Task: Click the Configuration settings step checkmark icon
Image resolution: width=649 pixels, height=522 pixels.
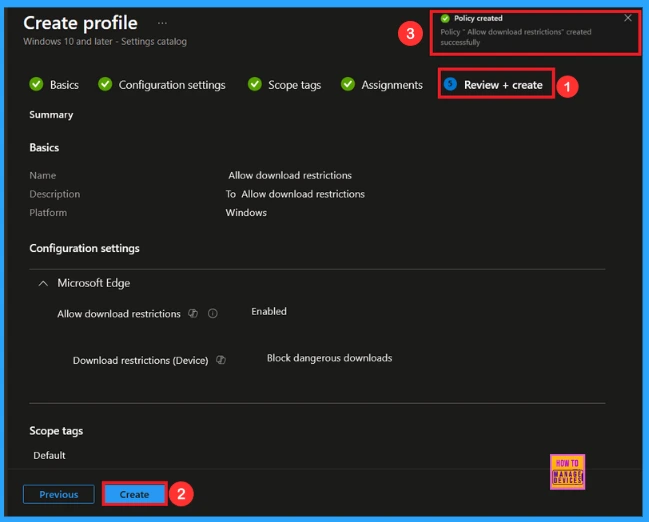Action: (105, 84)
